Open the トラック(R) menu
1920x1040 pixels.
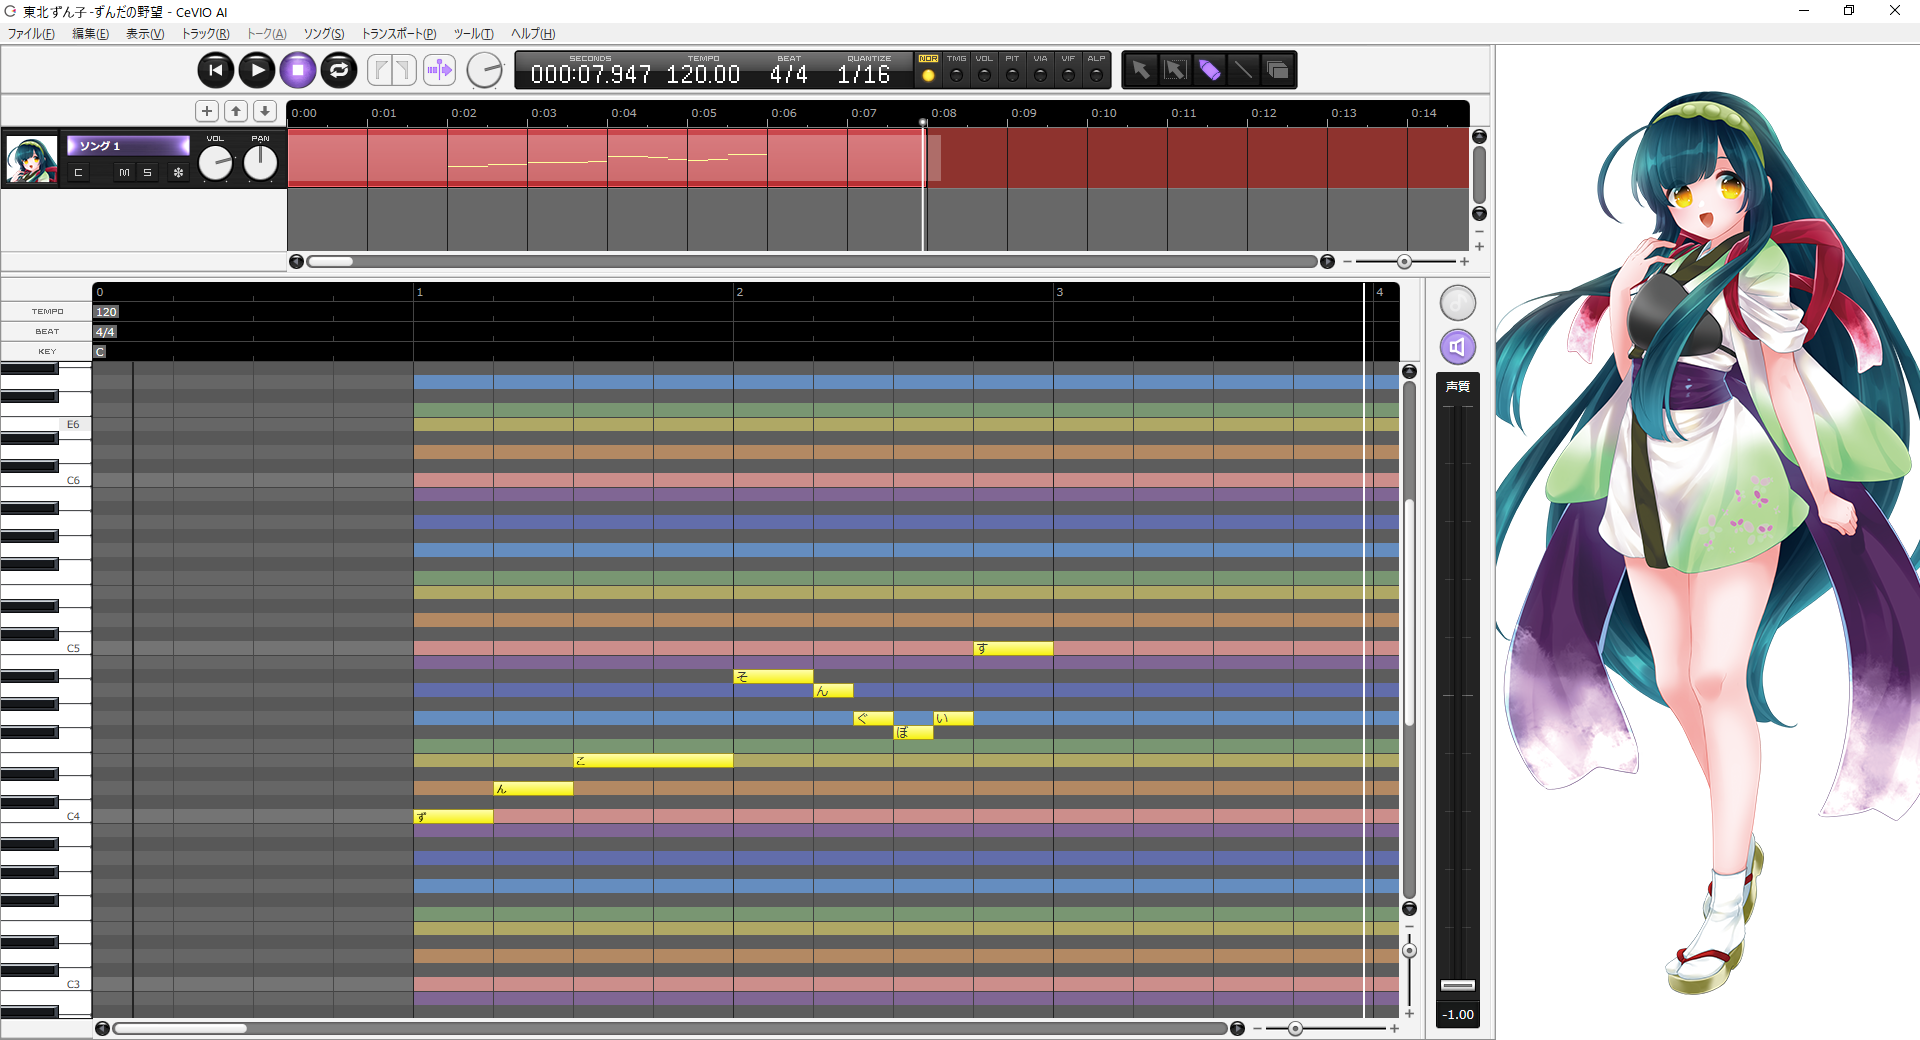[x=205, y=34]
